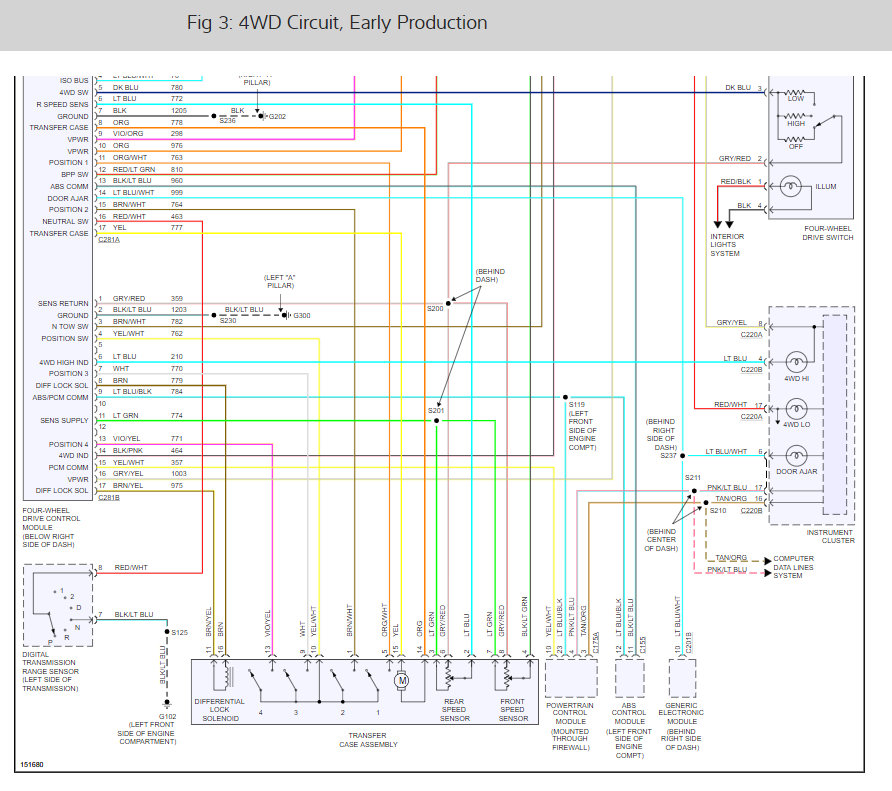Viewport: 892px width, 791px height.
Task: Click the LT BLU/WHT 999 wire label
Action: tap(148, 192)
